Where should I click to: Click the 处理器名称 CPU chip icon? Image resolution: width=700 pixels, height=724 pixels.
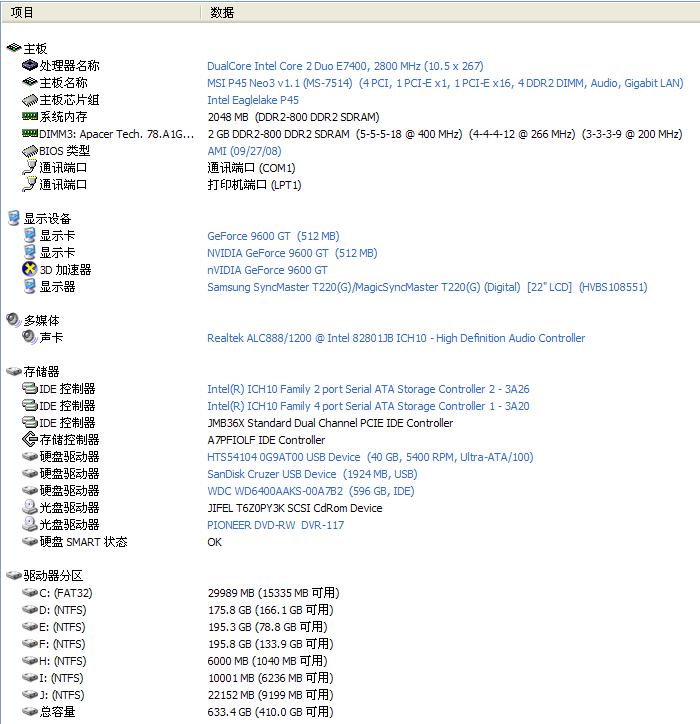tap(30, 65)
